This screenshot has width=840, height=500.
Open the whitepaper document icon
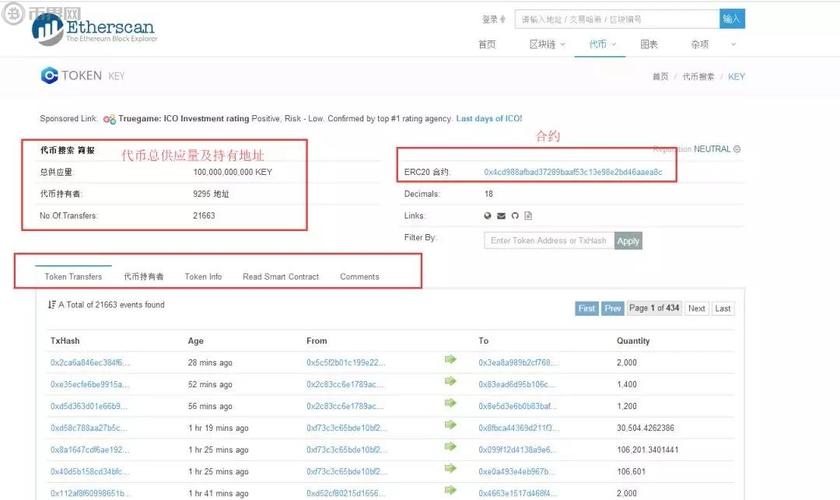(x=528, y=215)
